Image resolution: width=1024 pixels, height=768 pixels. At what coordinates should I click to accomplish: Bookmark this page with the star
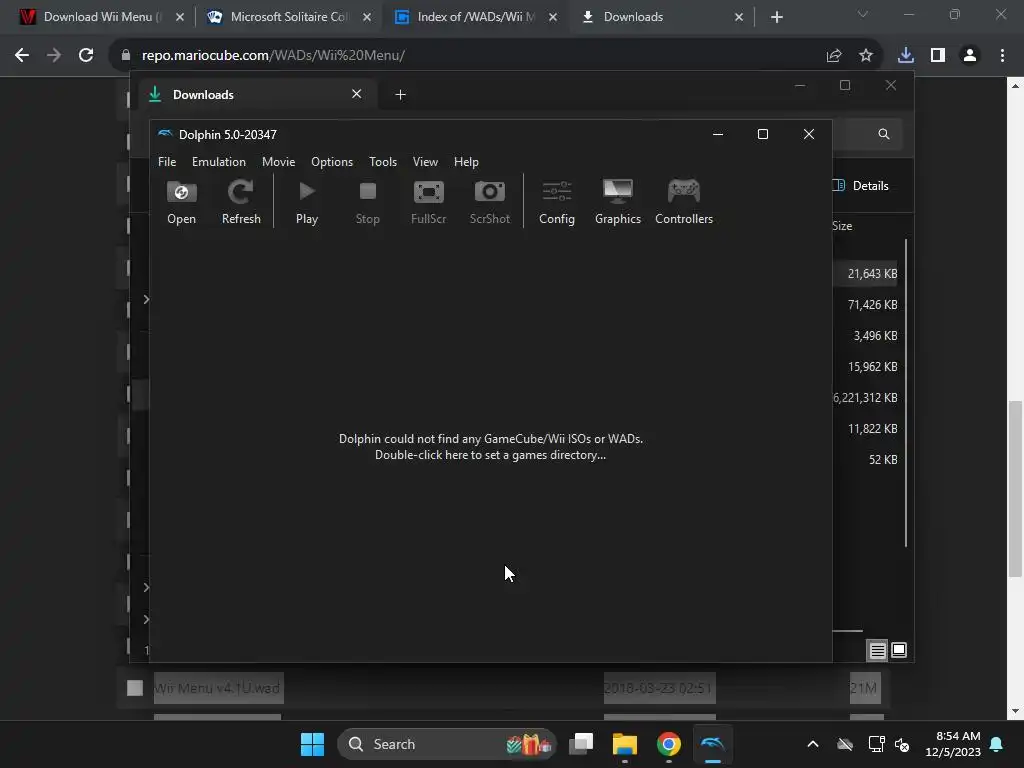point(866,56)
